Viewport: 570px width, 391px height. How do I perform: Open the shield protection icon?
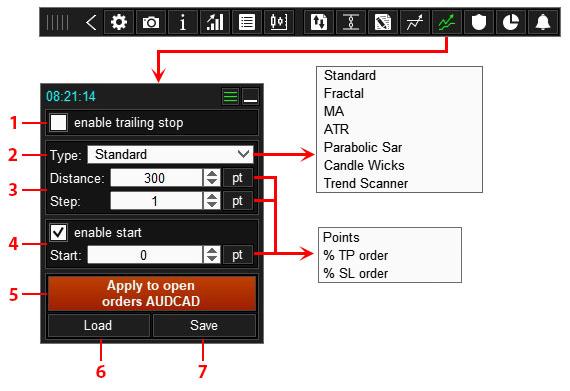tap(479, 22)
